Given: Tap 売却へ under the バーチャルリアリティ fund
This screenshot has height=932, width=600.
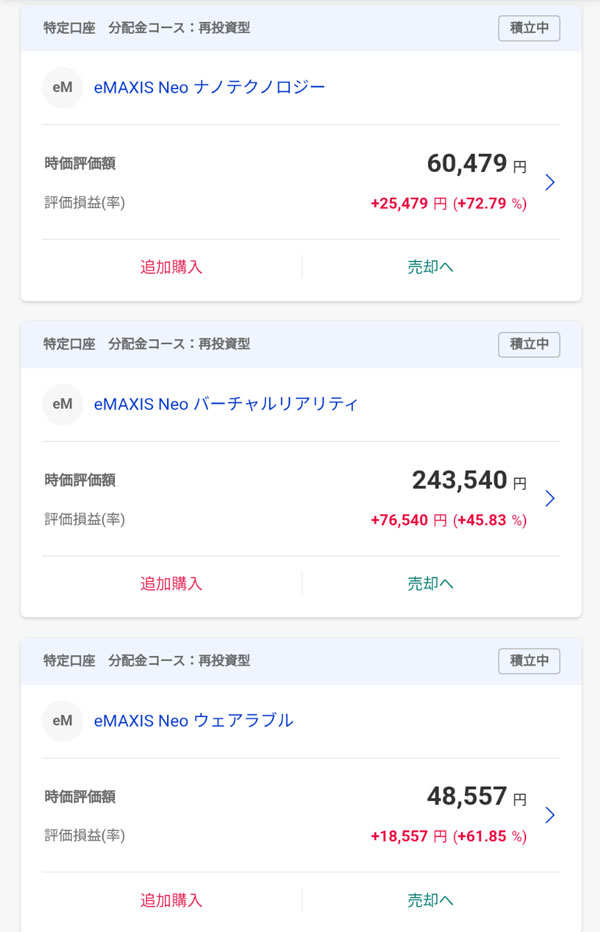Looking at the screenshot, I should [x=430, y=583].
